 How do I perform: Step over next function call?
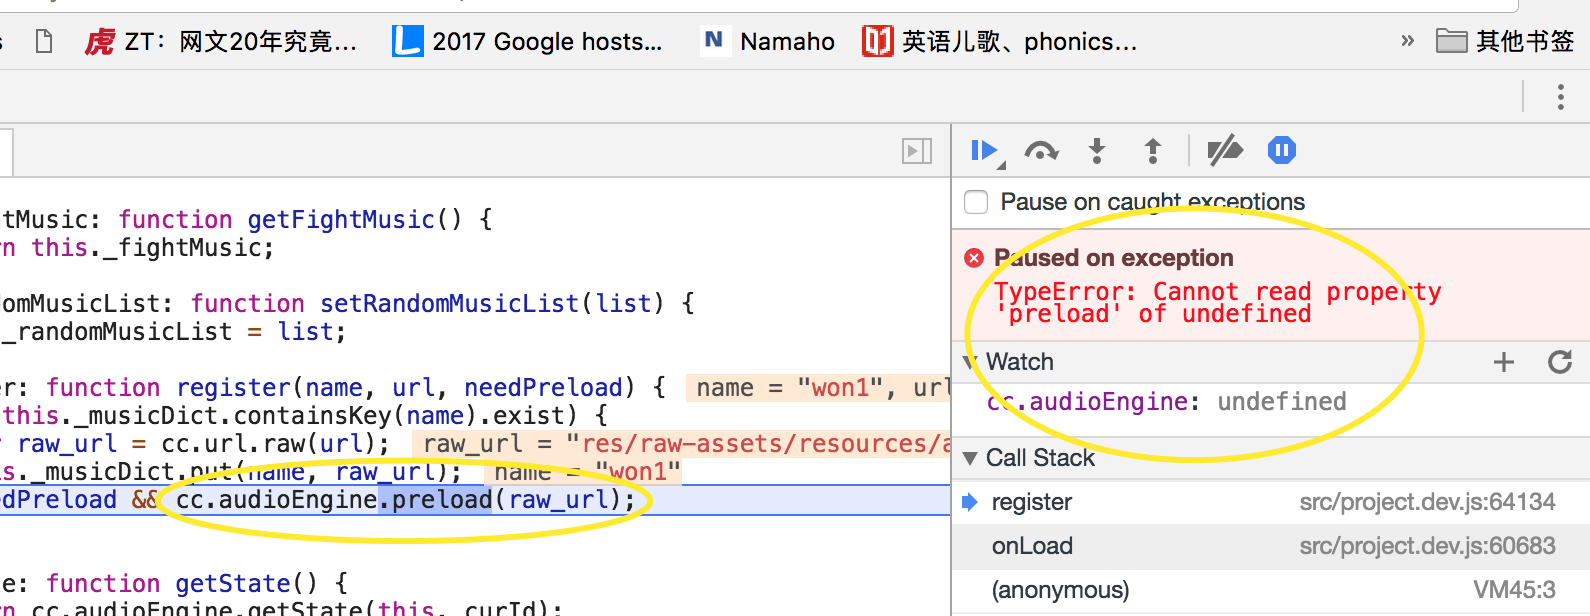click(1041, 151)
